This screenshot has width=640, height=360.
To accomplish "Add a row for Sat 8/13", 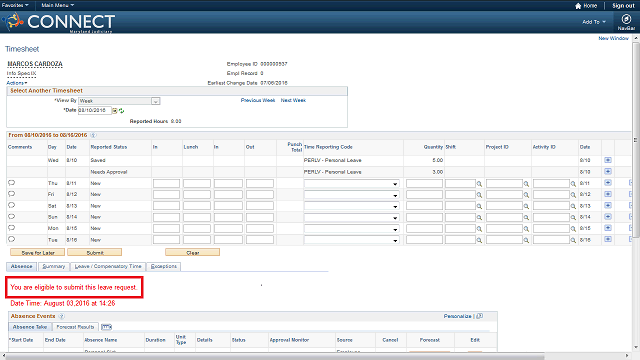I will point(608,205).
